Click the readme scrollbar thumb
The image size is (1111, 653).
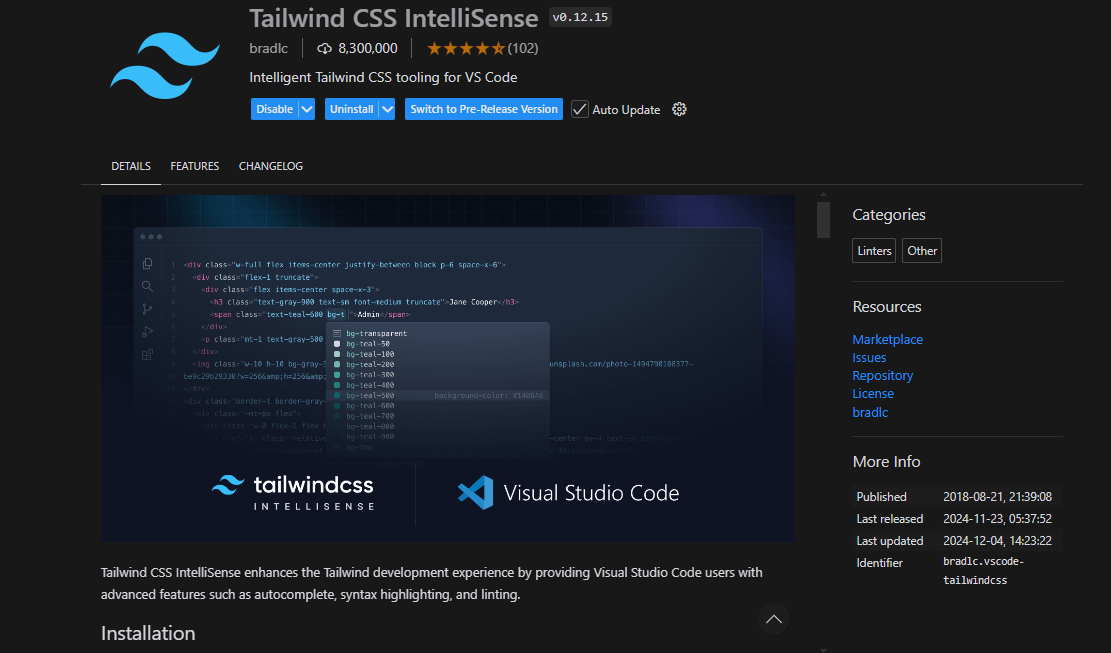tap(823, 220)
